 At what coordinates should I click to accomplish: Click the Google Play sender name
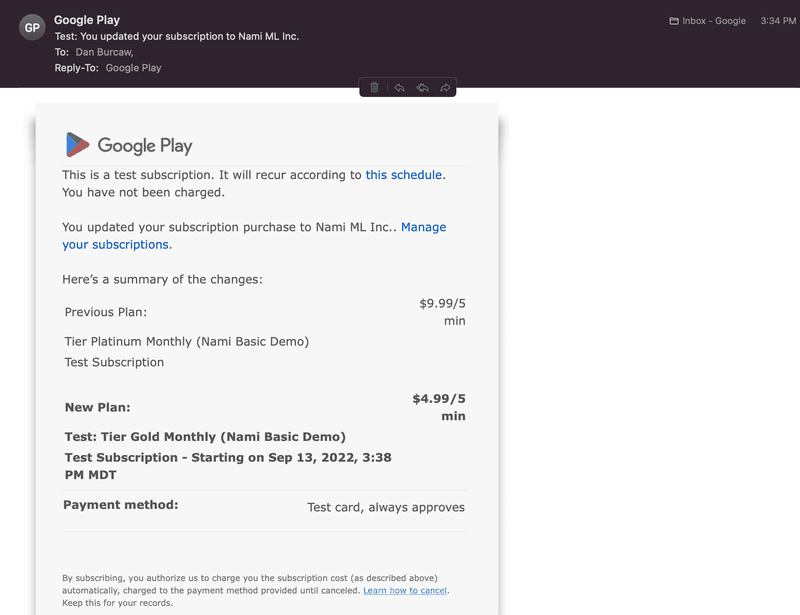(x=87, y=20)
